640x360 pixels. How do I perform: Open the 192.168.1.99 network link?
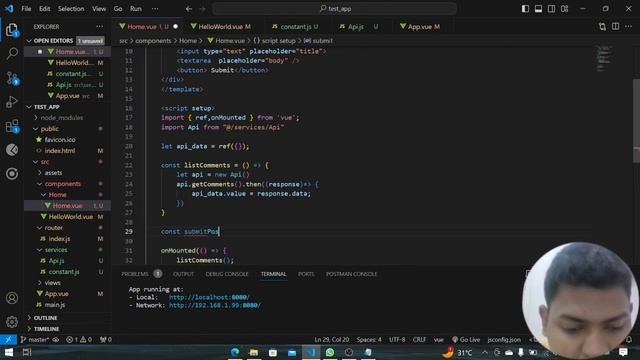click(x=215, y=305)
